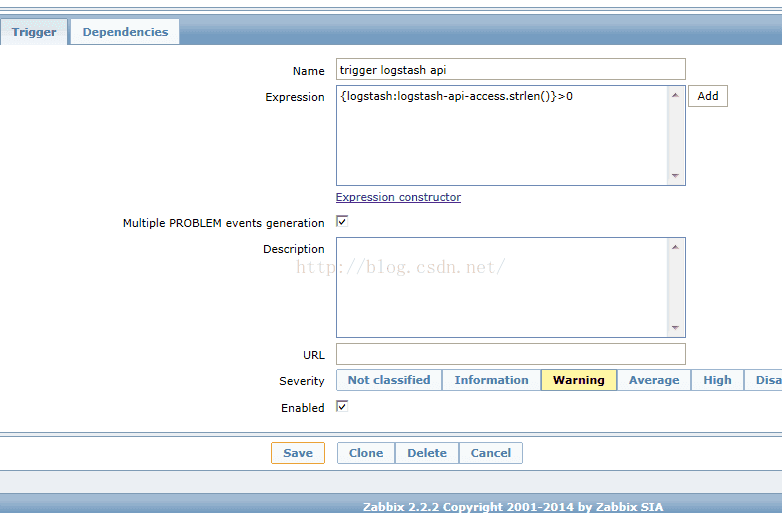Click the URL input field

pyautogui.click(x=511, y=354)
